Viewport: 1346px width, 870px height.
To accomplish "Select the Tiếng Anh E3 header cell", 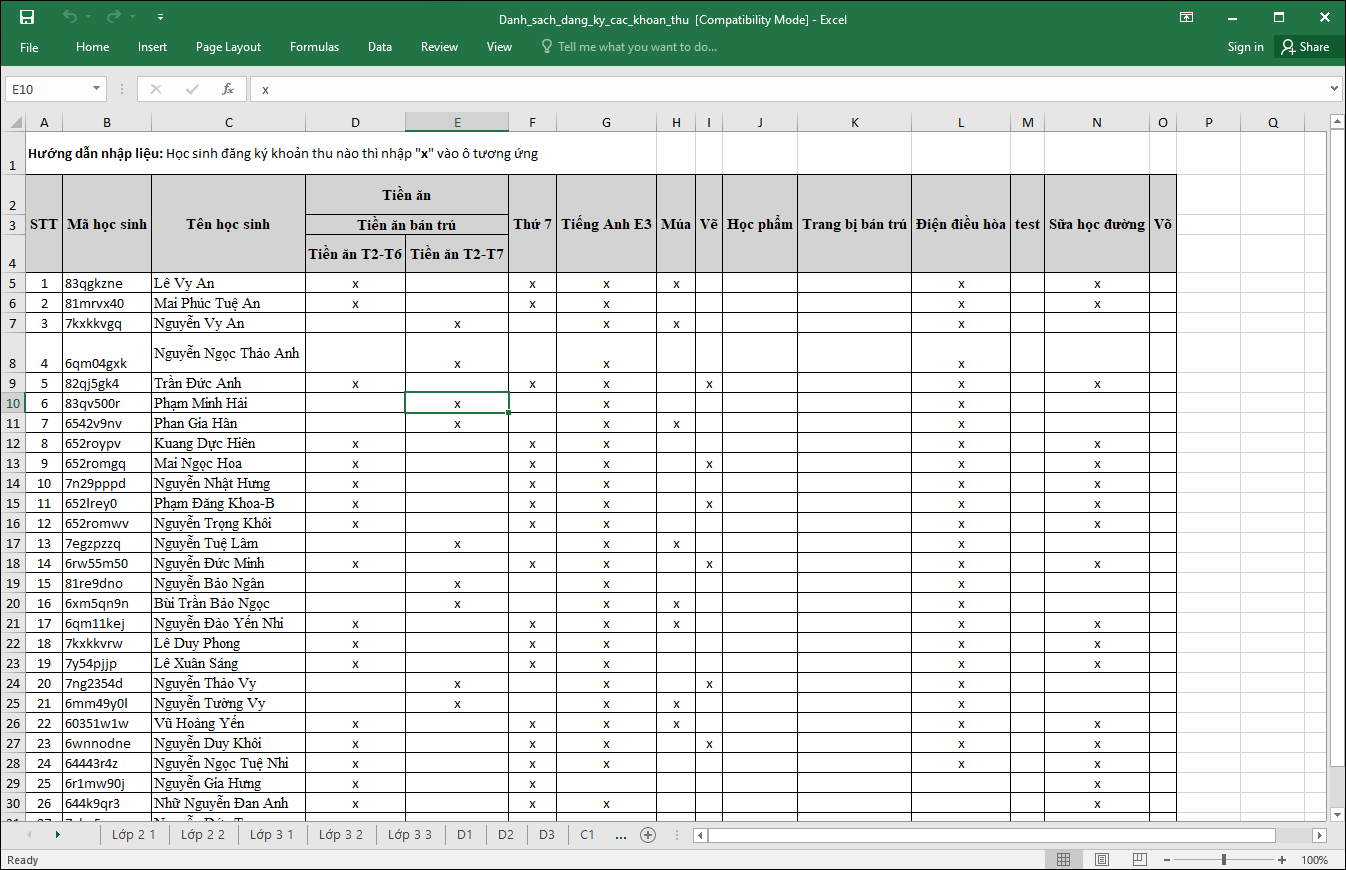I will pos(606,224).
